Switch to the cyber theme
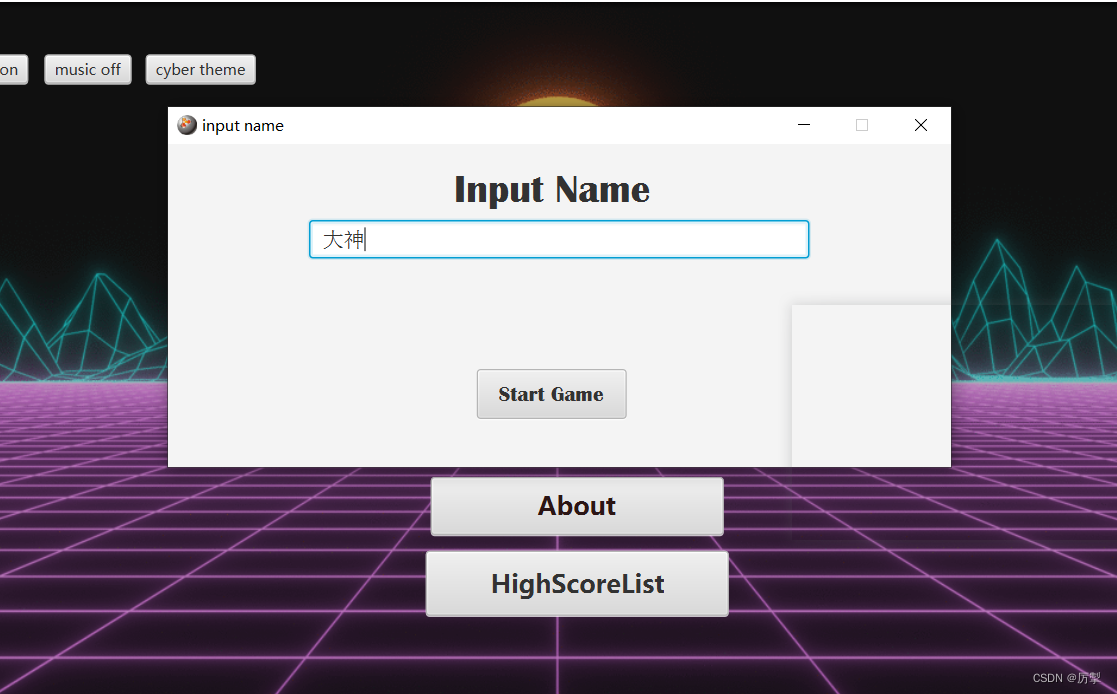 pos(200,70)
